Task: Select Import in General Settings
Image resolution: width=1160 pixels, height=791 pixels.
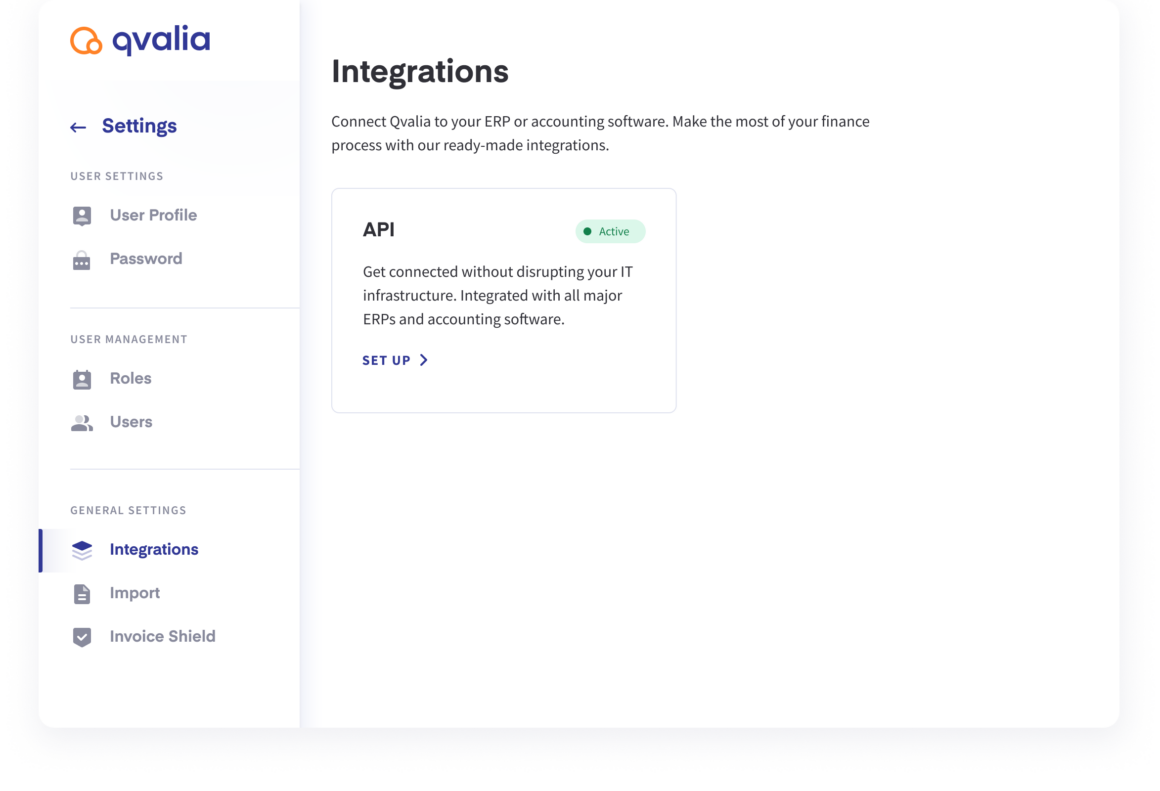Action: coord(135,593)
